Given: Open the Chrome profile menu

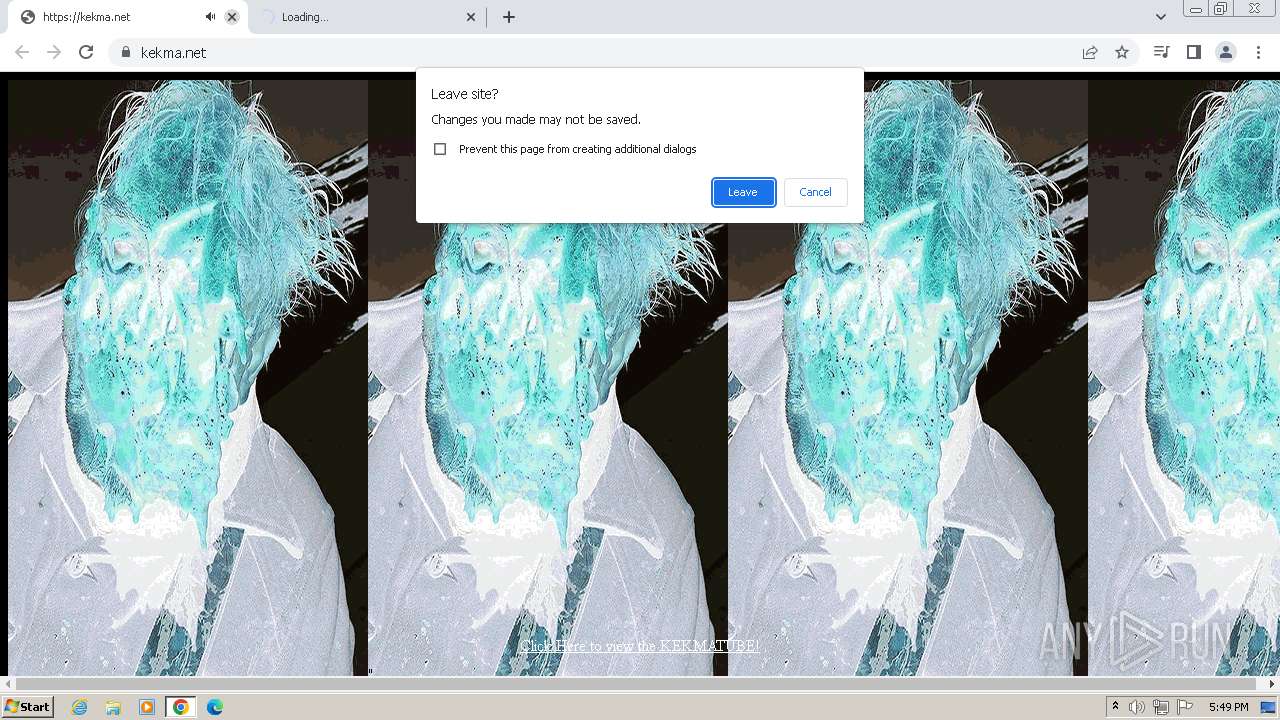Looking at the screenshot, I should [x=1226, y=52].
